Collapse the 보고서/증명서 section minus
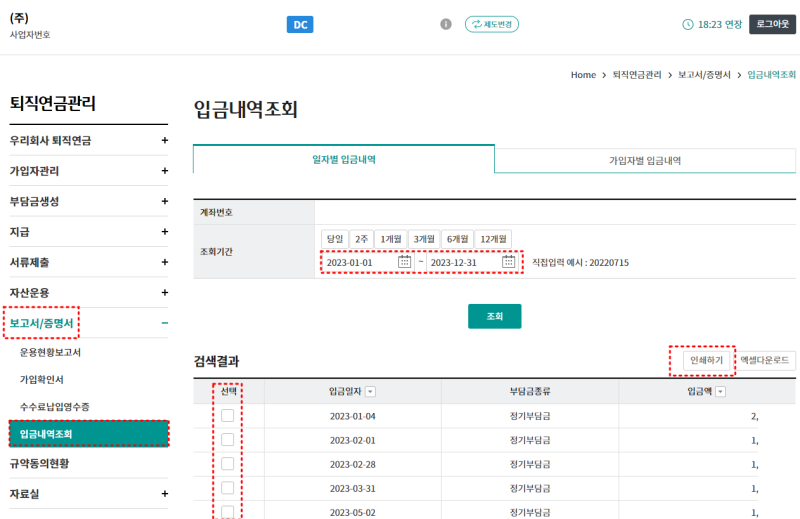800x519 pixels. tap(164, 323)
